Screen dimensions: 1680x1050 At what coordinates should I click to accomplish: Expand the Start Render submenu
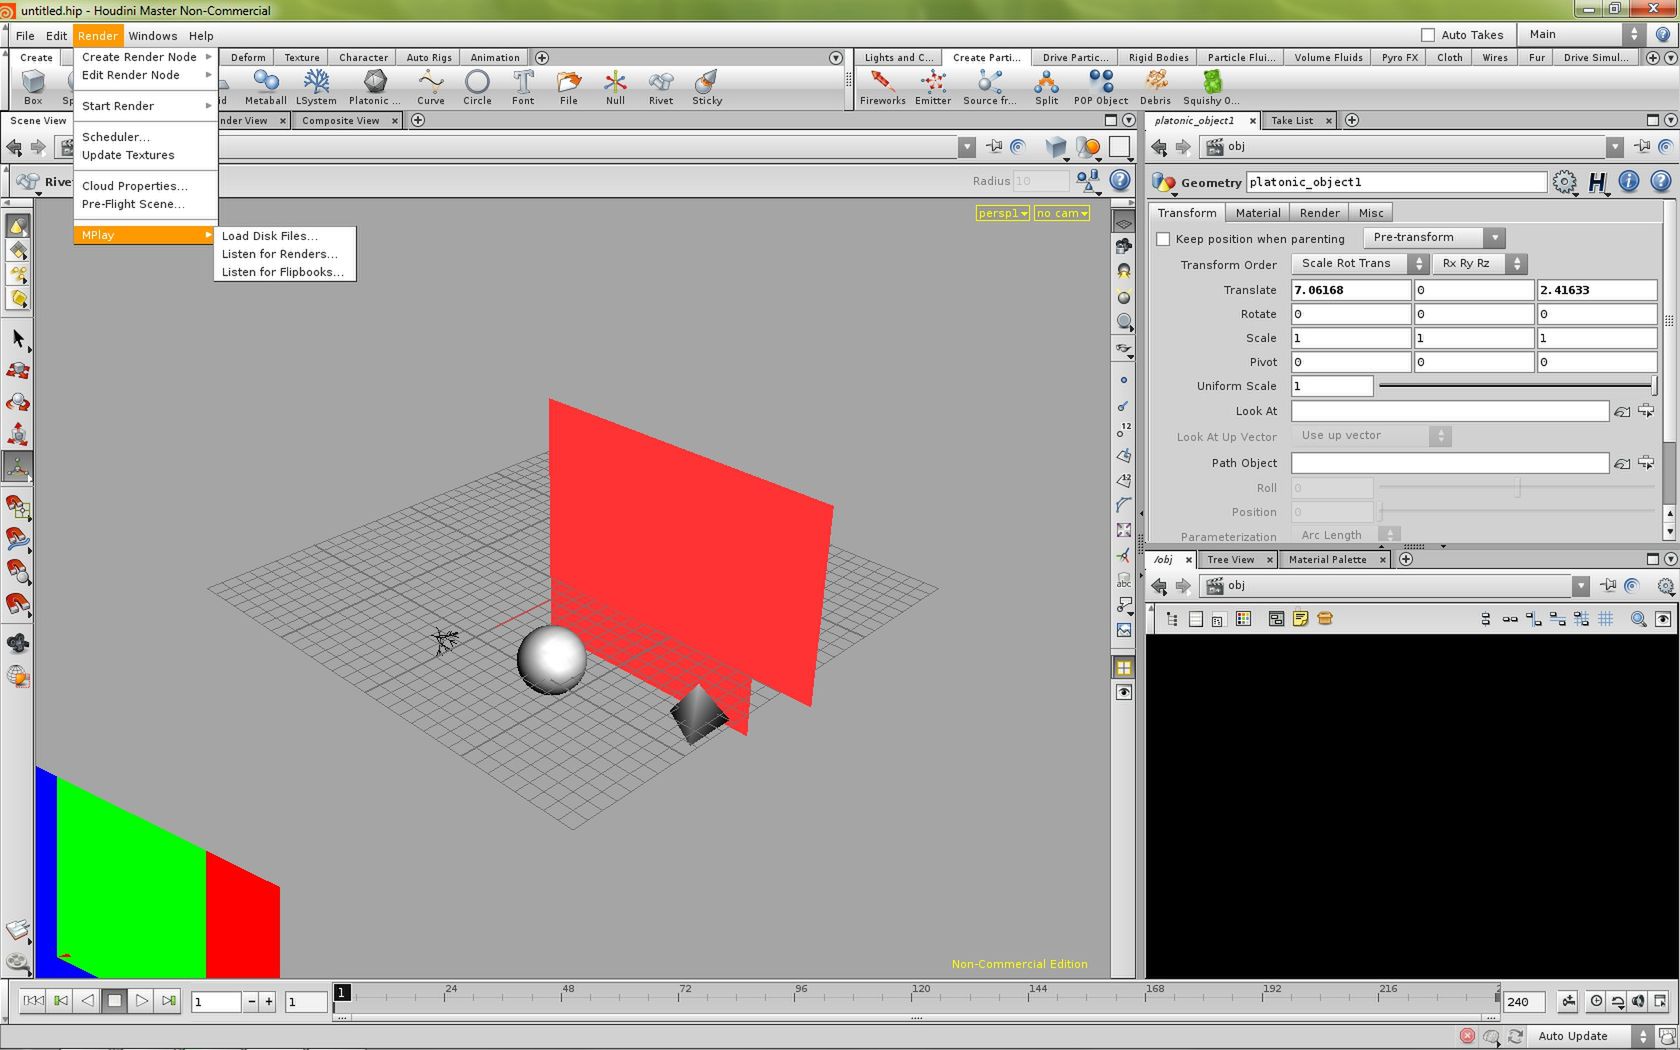146,106
